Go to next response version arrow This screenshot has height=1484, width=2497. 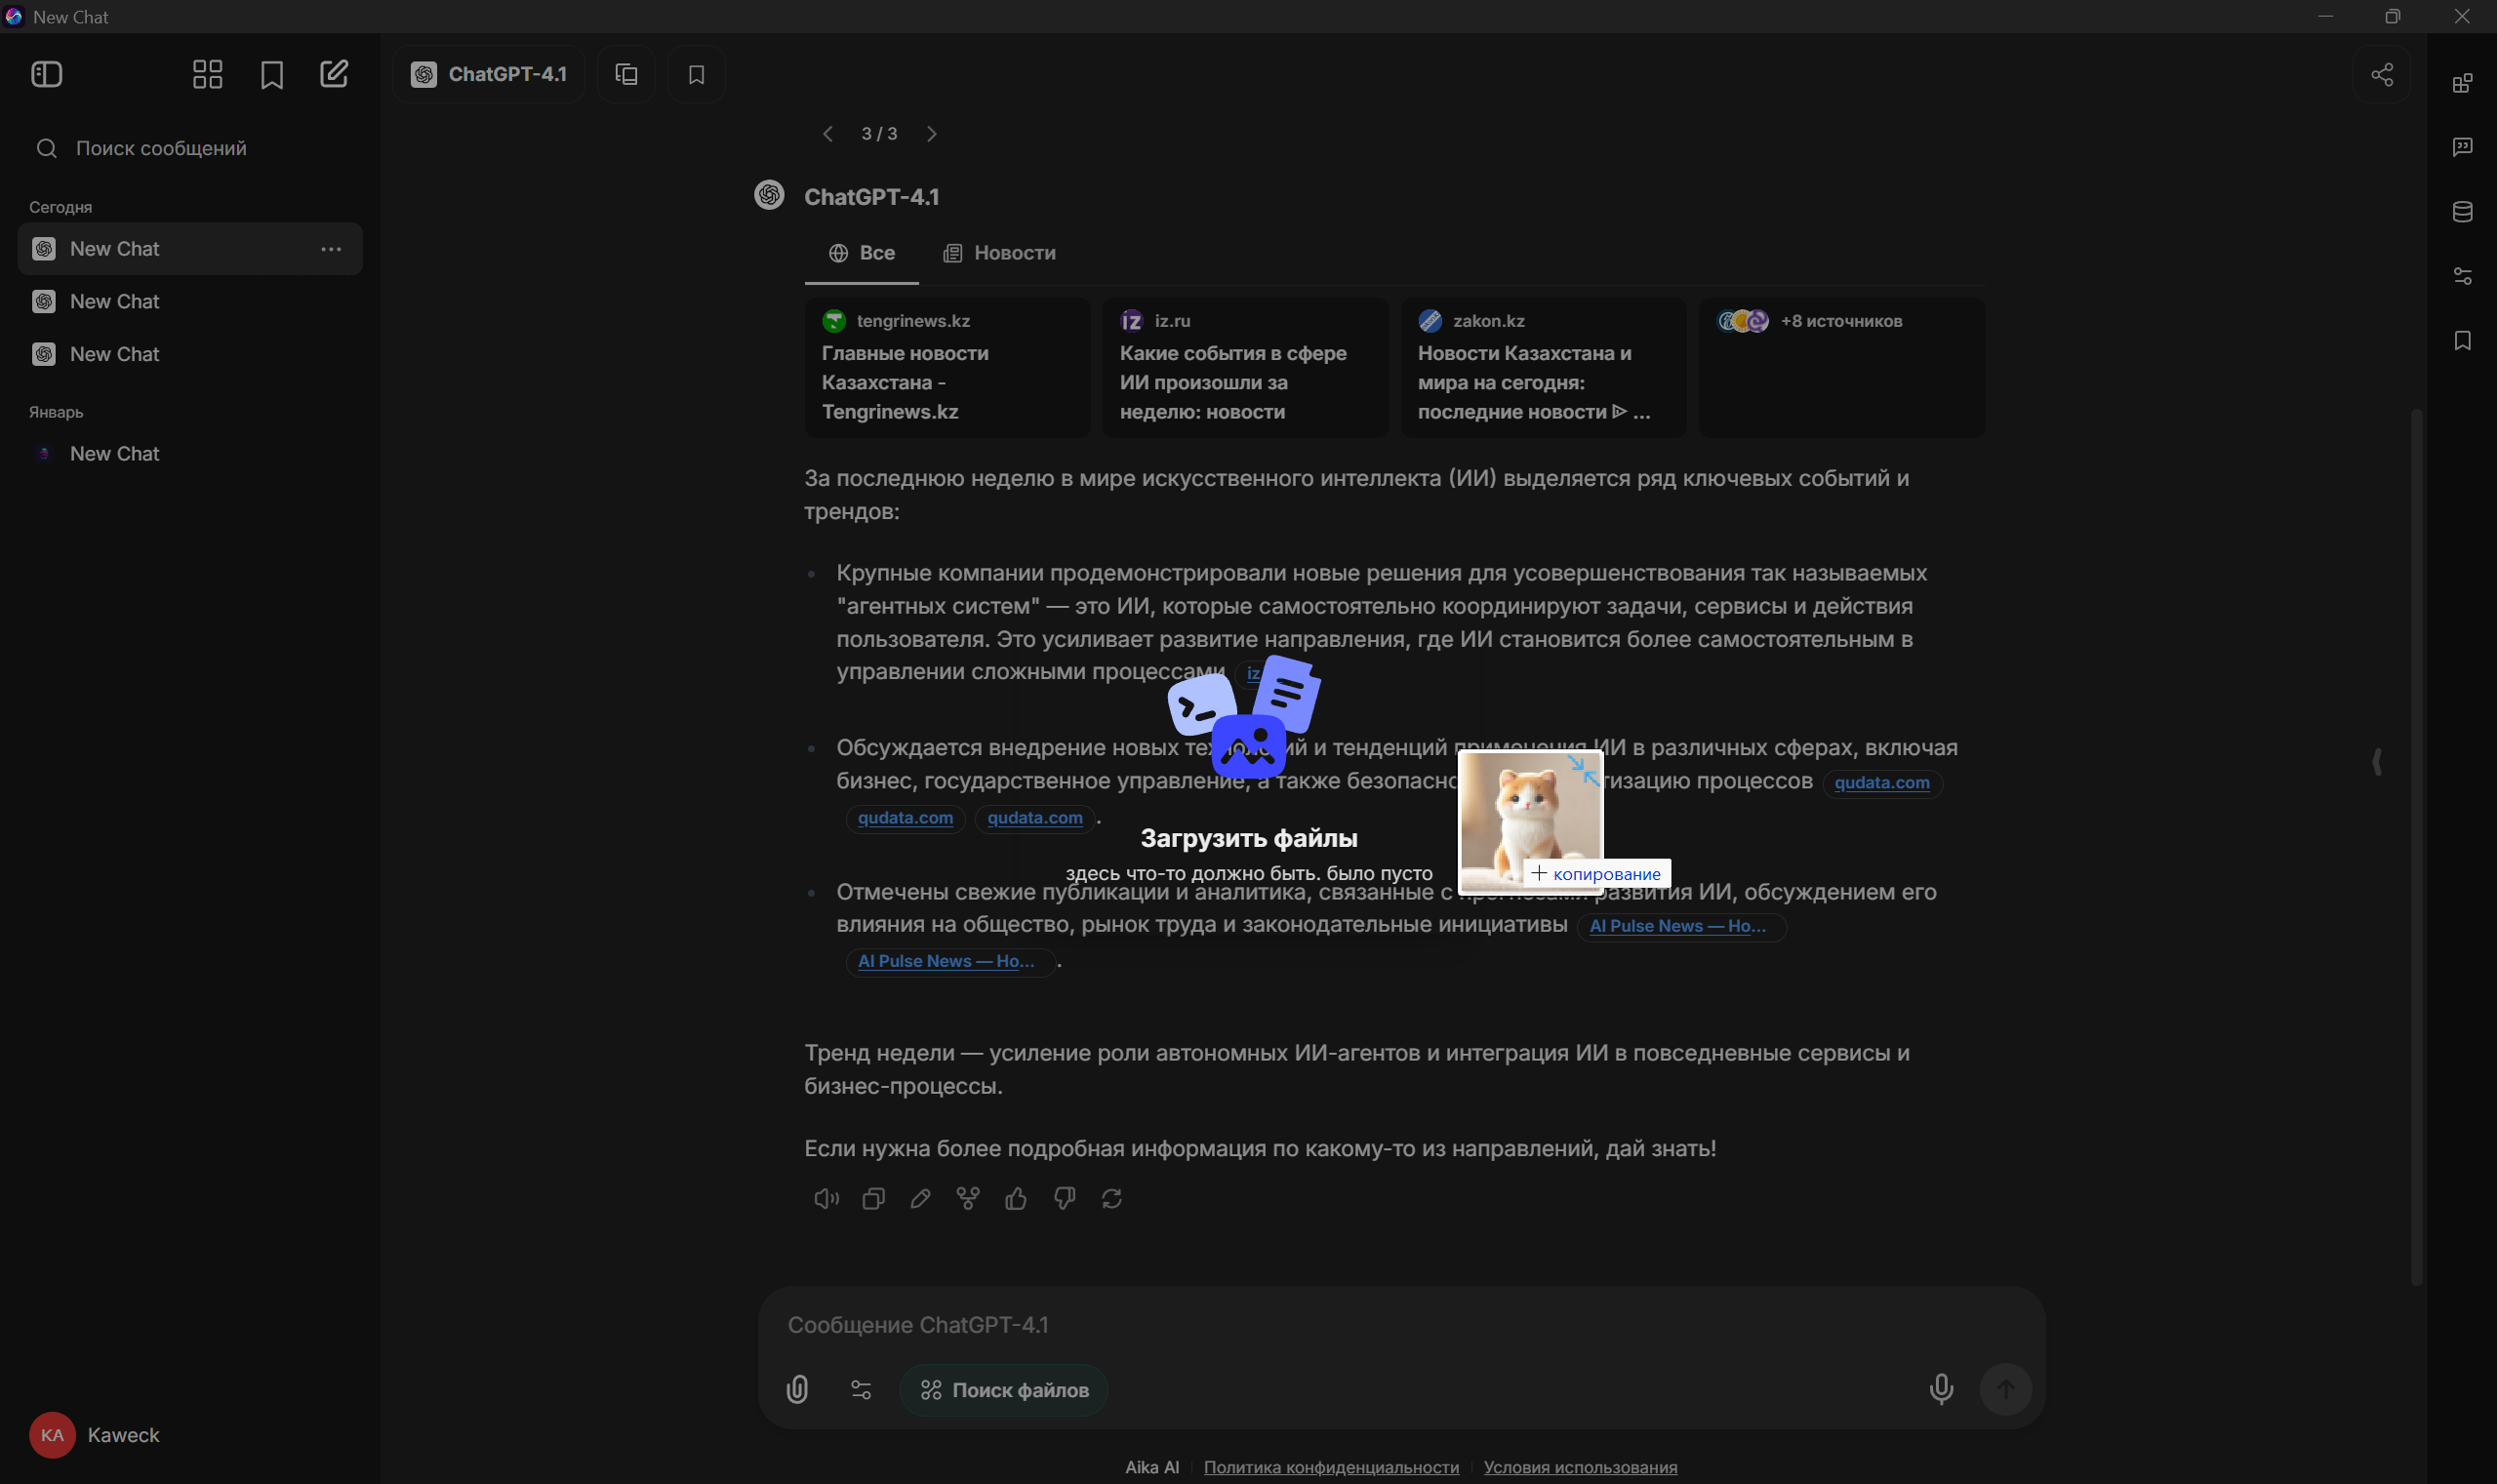click(931, 134)
